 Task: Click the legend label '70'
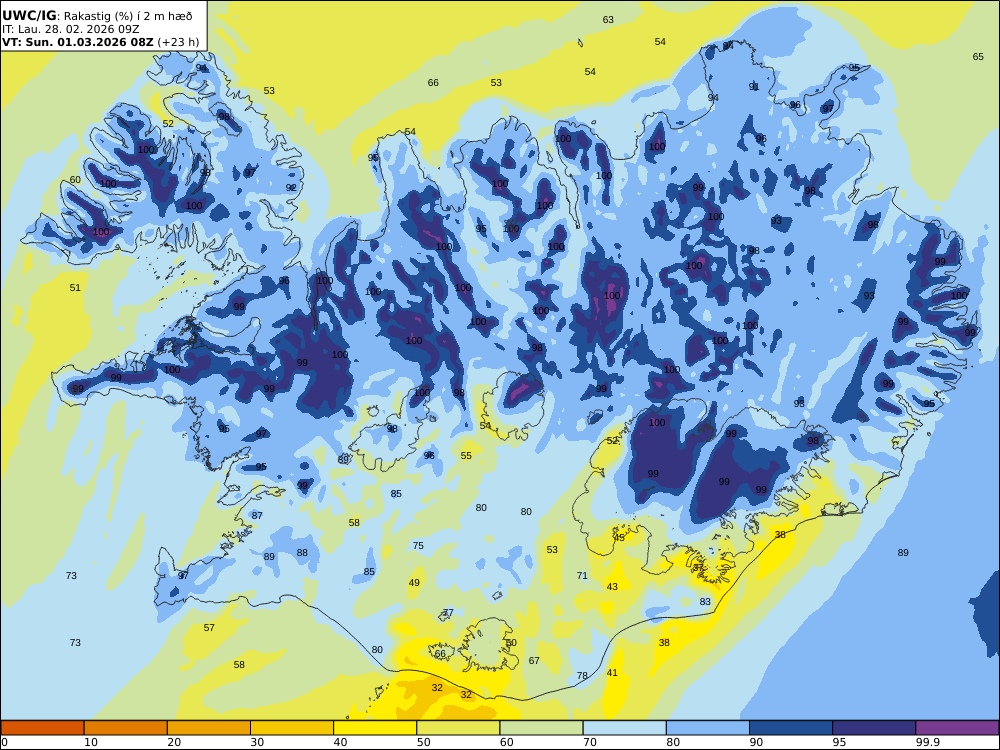pos(590,742)
